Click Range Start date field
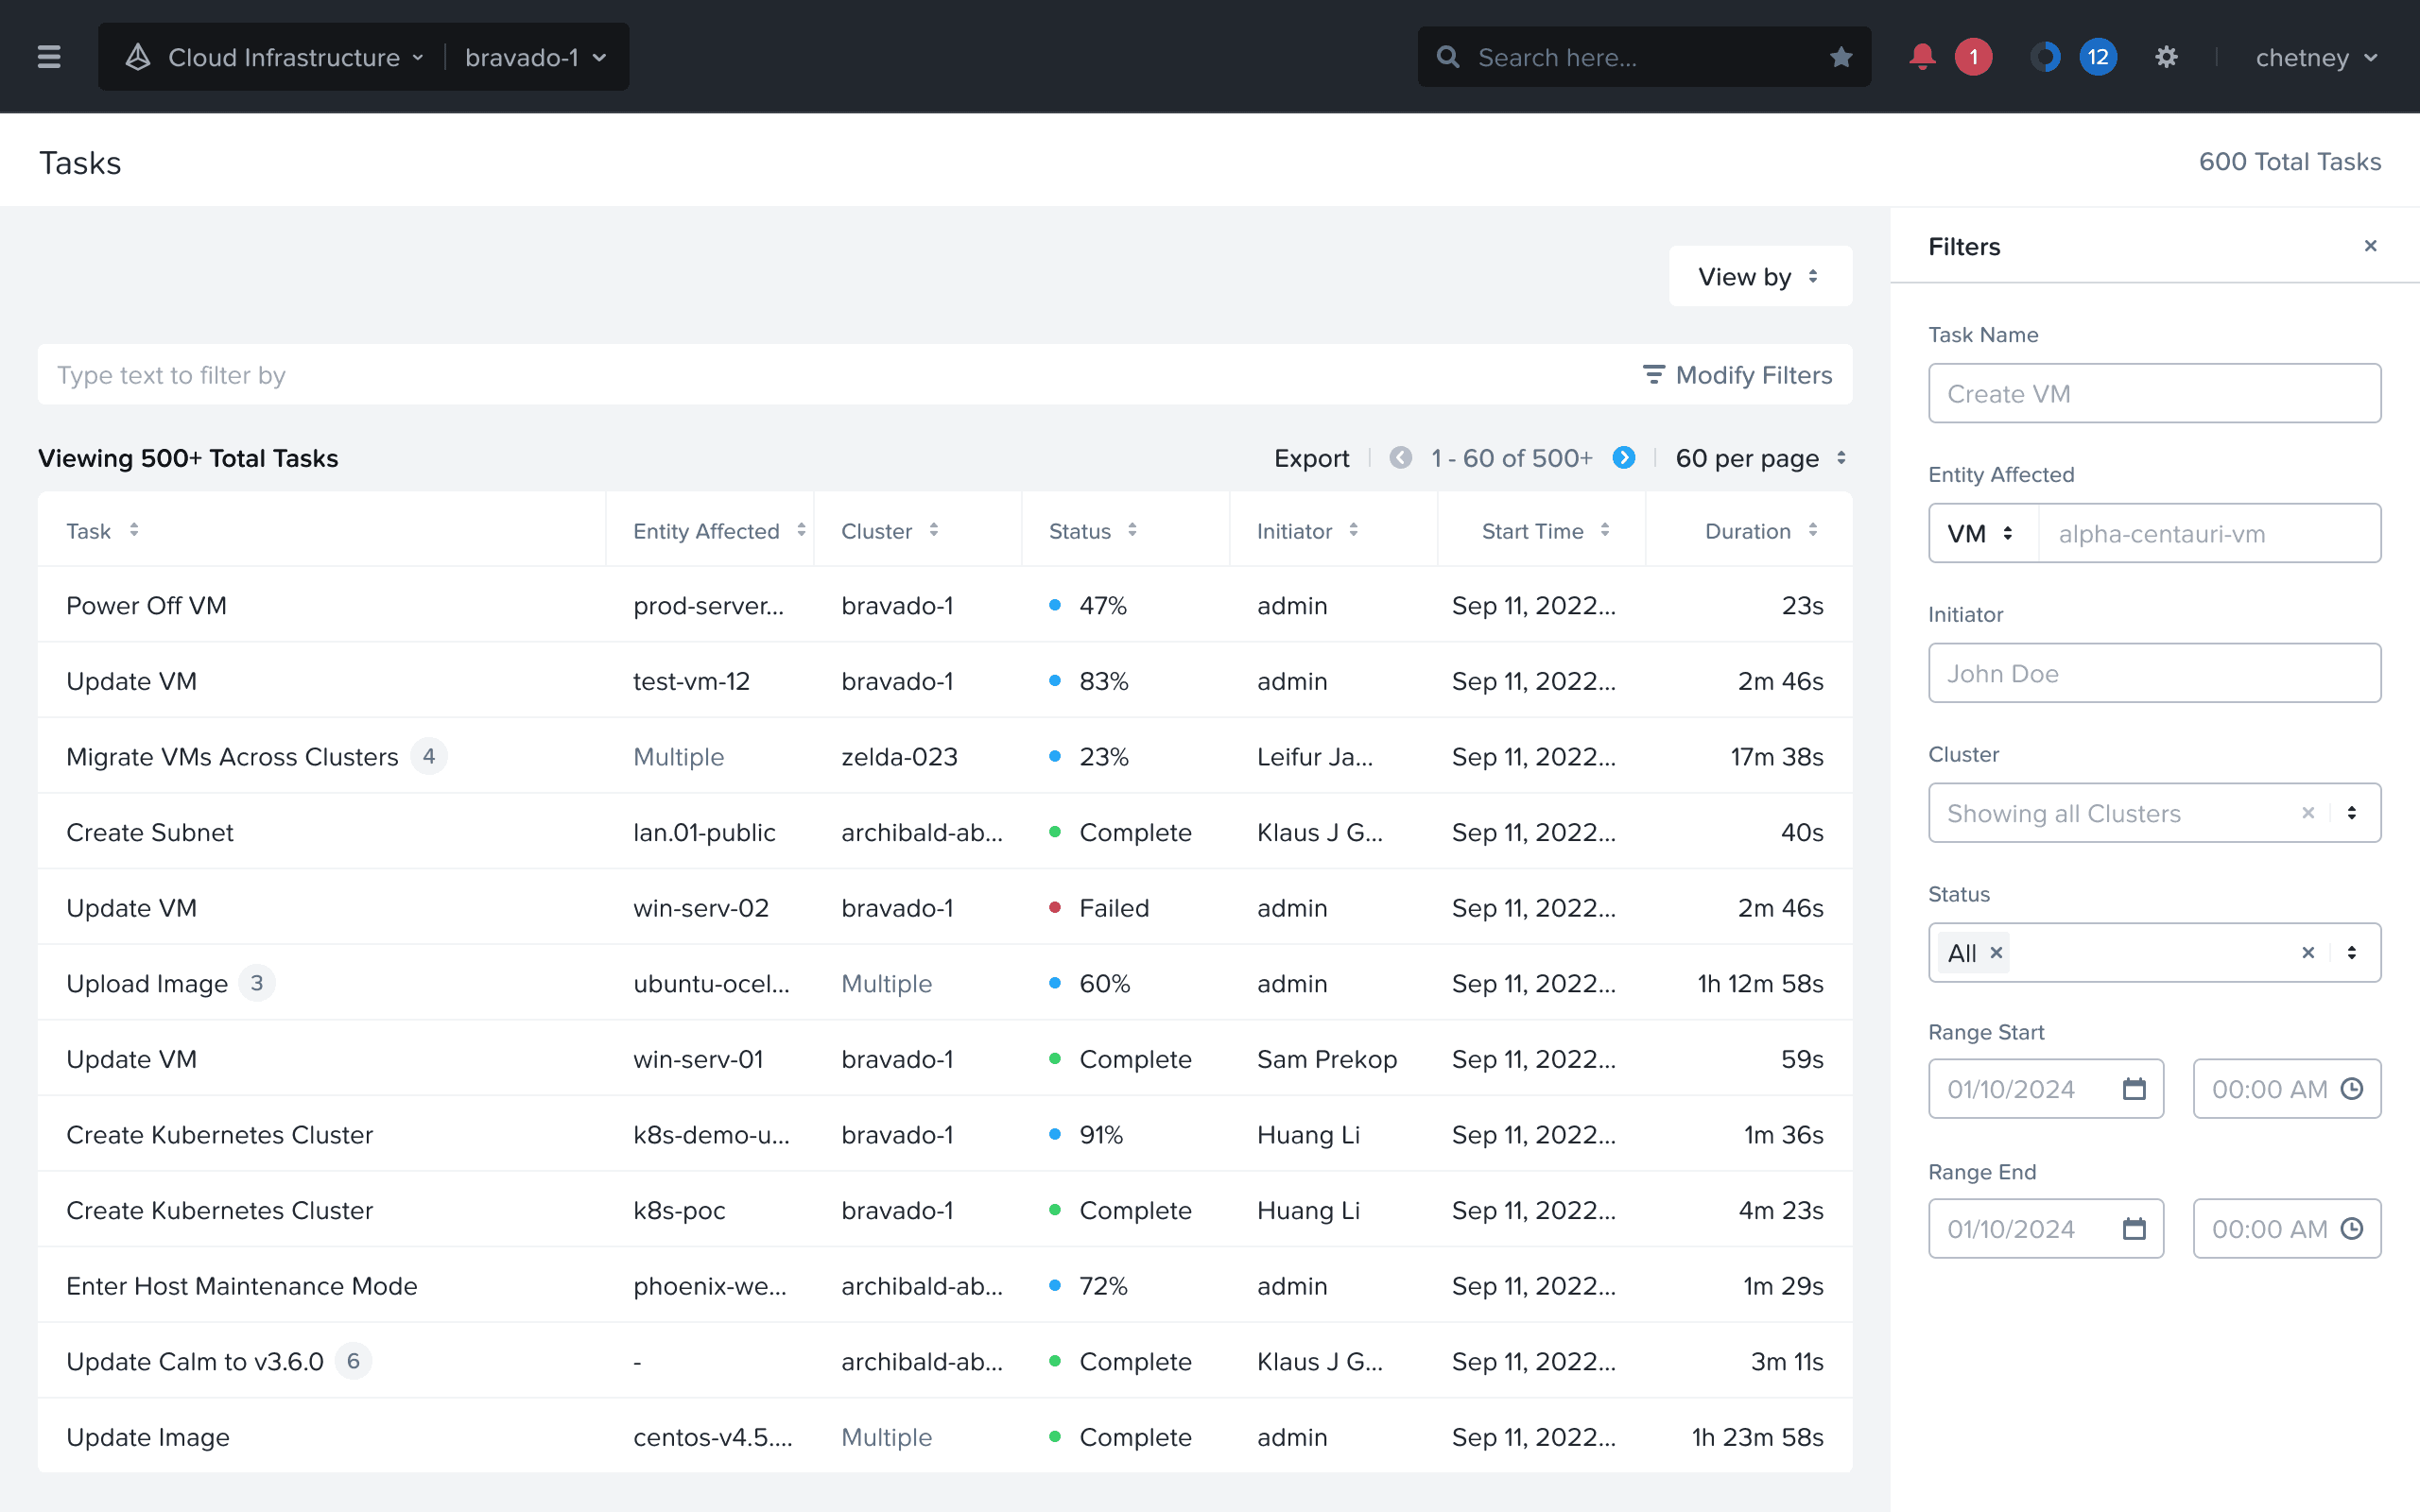2420x1512 pixels. [x=2046, y=1089]
